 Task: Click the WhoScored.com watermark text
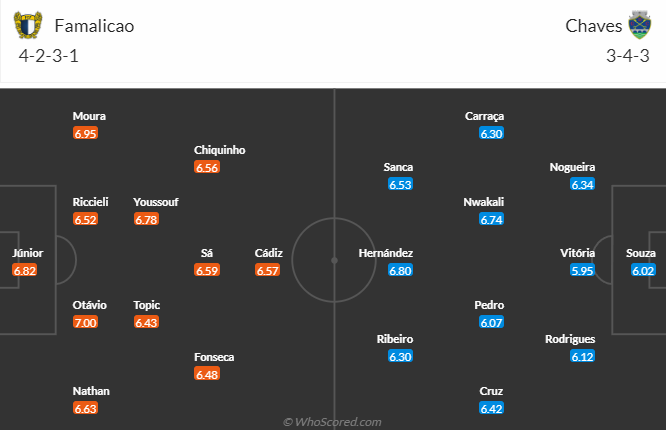pos(332,422)
